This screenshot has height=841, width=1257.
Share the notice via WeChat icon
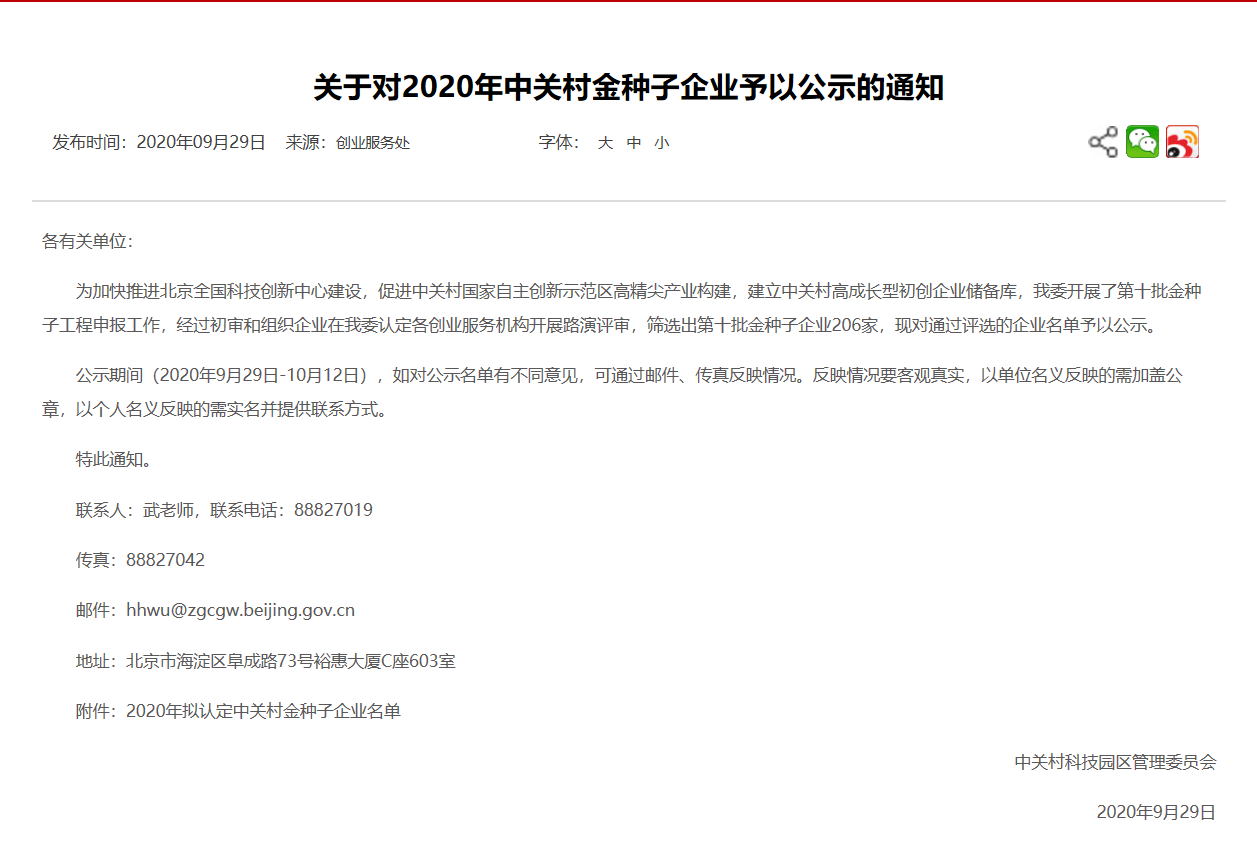coord(1142,142)
